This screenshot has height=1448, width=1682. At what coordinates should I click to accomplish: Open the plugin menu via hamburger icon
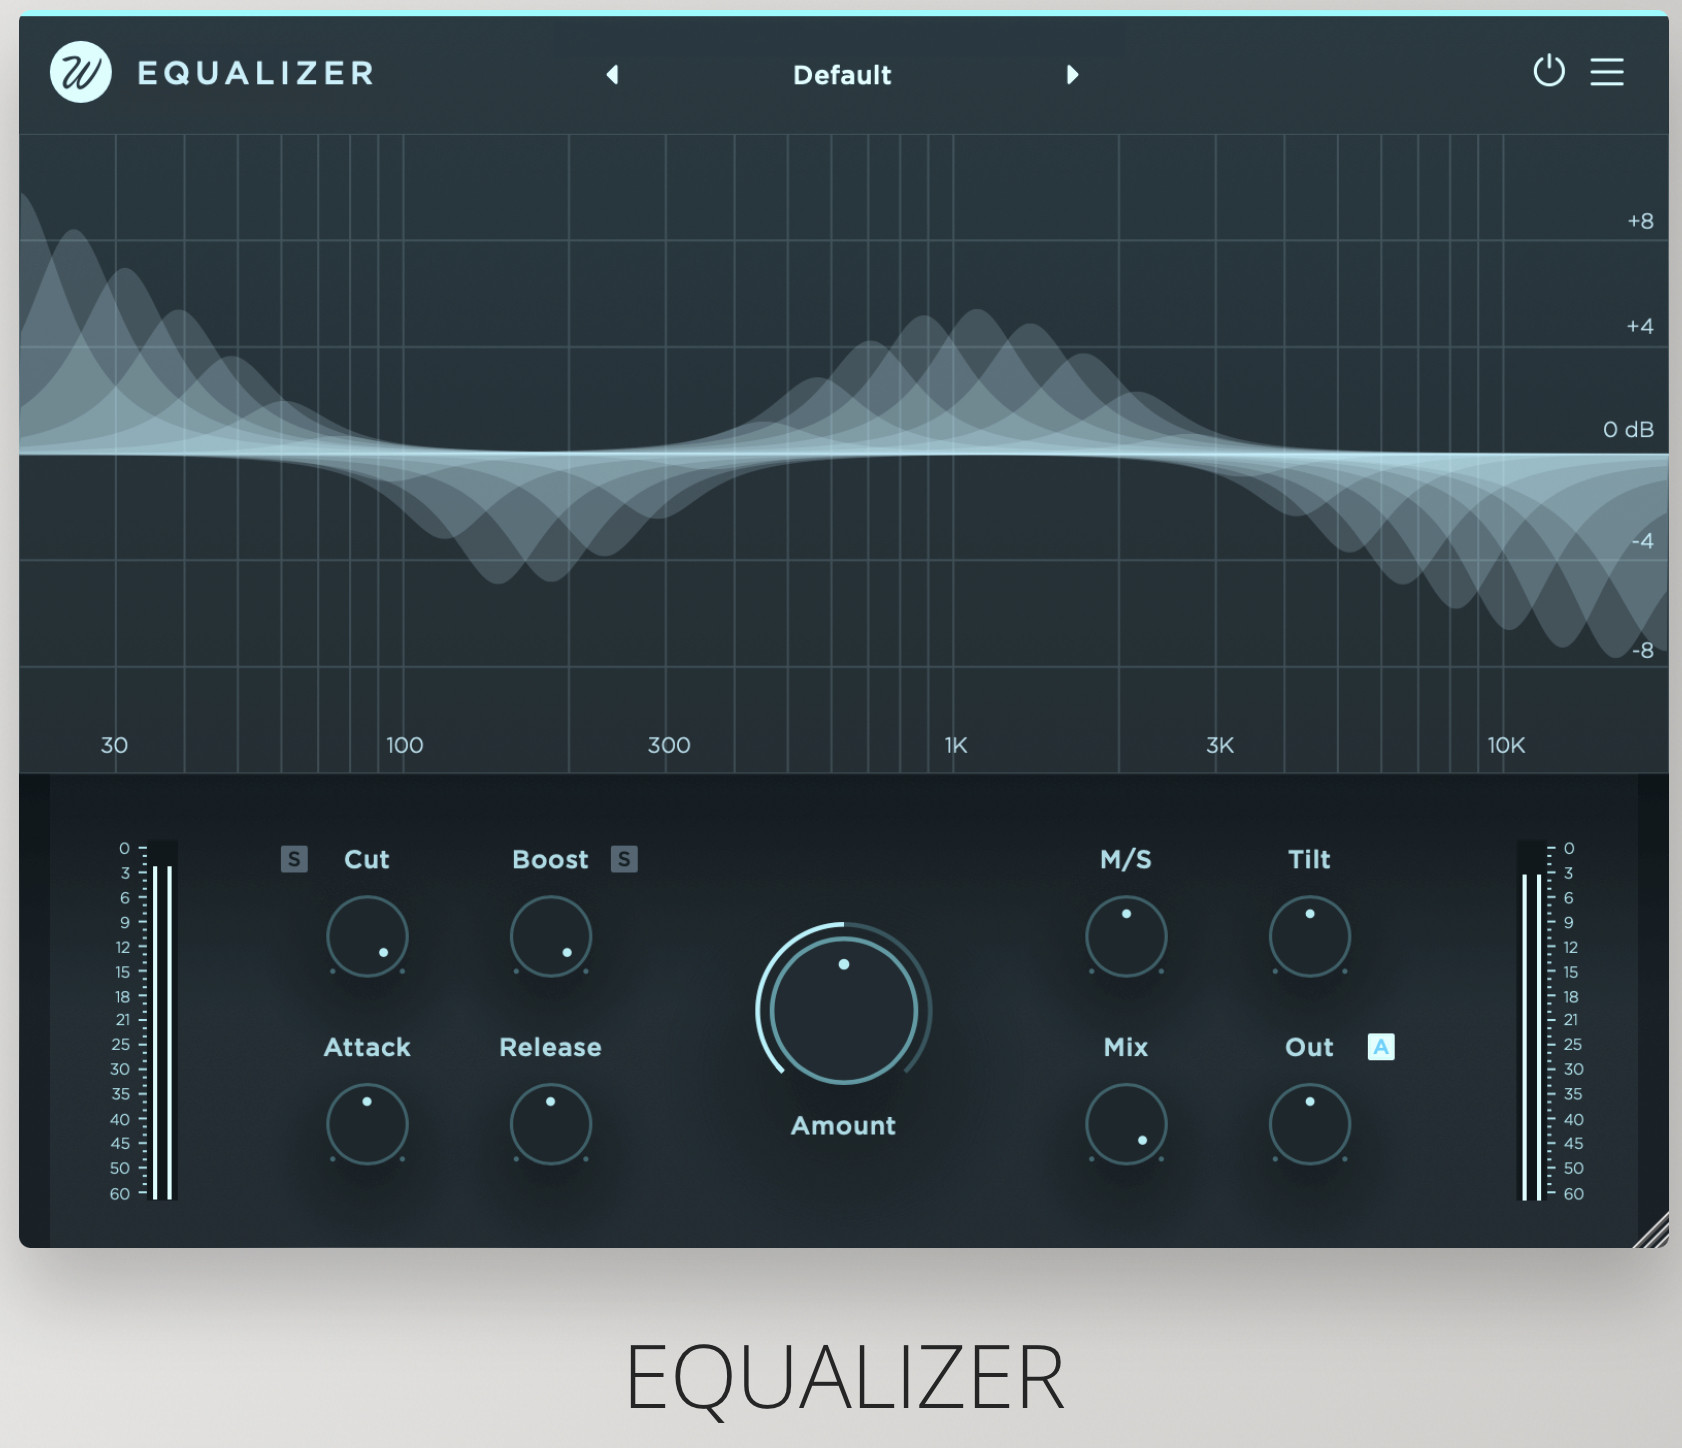coord(1608,73)
